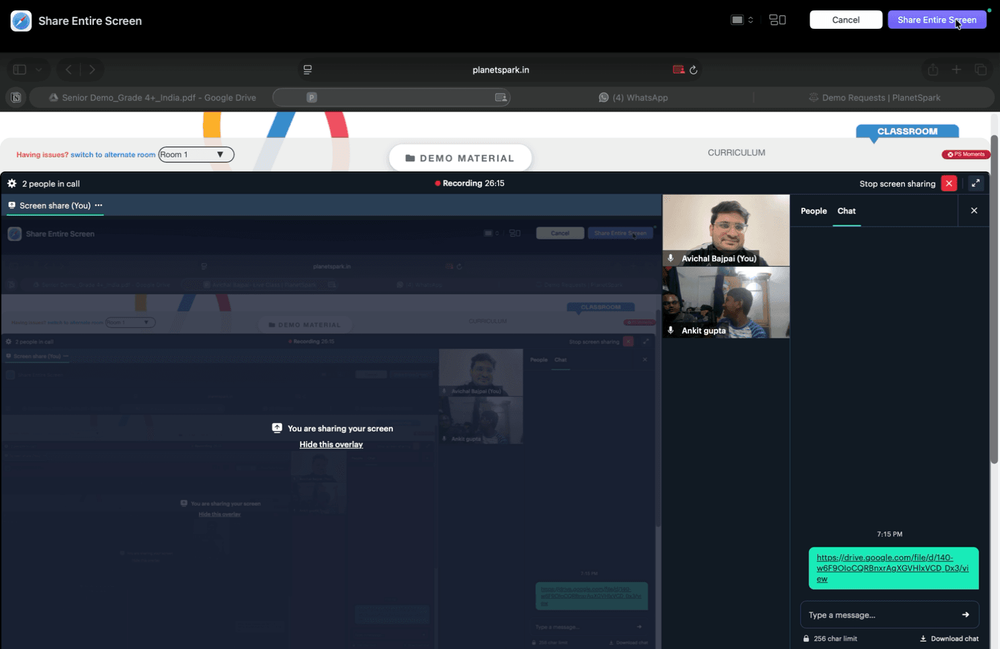
Task: Open the Screen share more options ellipsis
Action: pyautogui.click(x=98, y=205)
